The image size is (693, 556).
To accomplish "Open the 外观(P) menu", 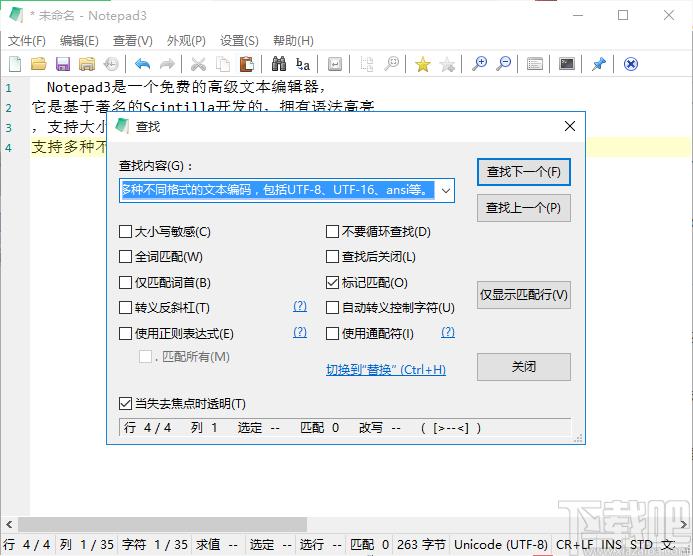I will pyautogui.click(x=186, y=41).
